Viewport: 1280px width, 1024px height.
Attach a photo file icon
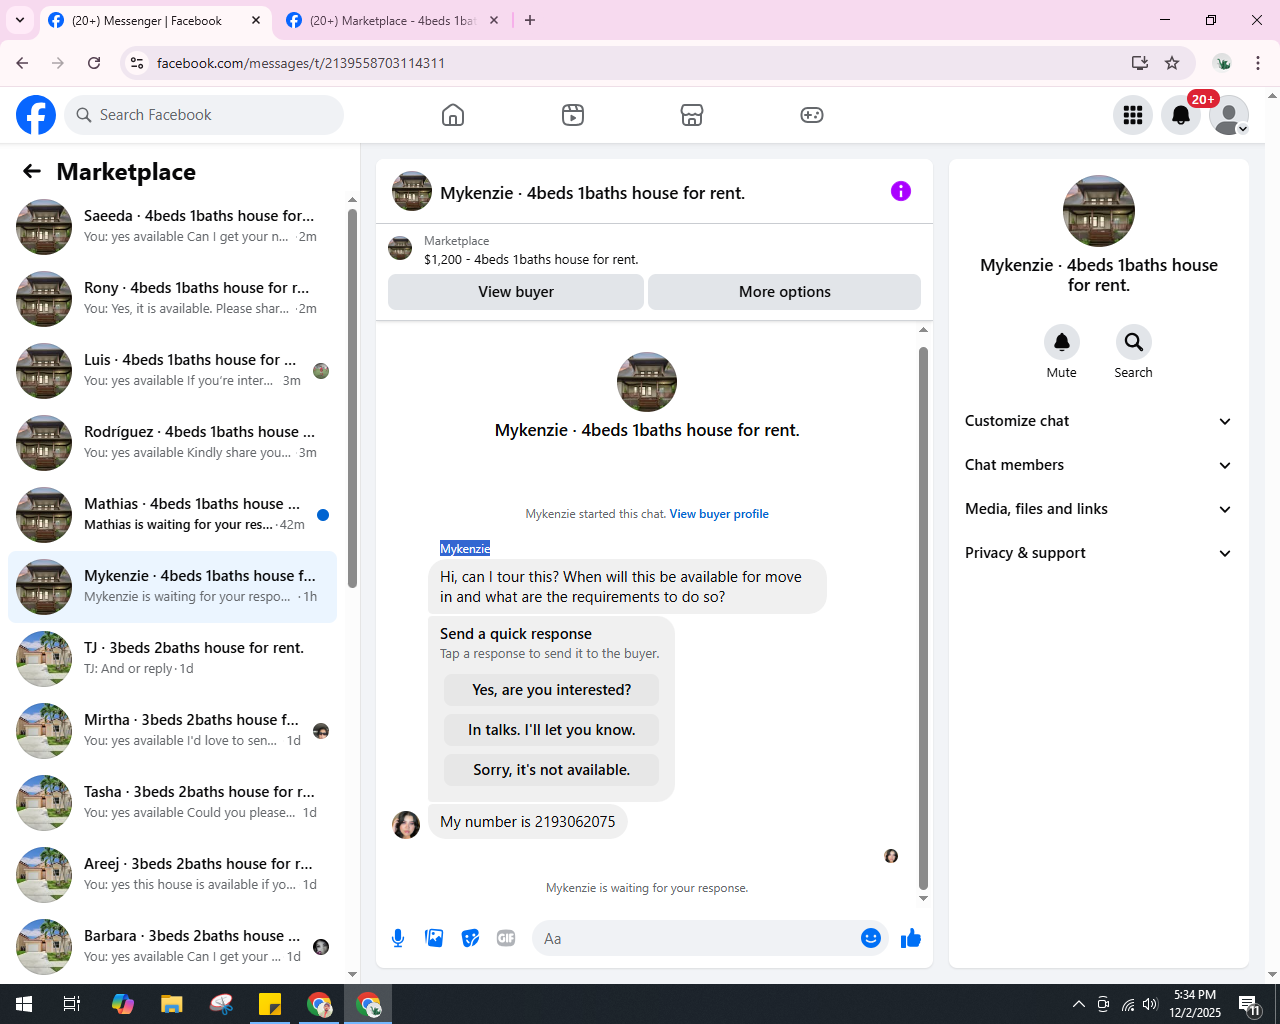pyautogui.click(x=434, y=938)
